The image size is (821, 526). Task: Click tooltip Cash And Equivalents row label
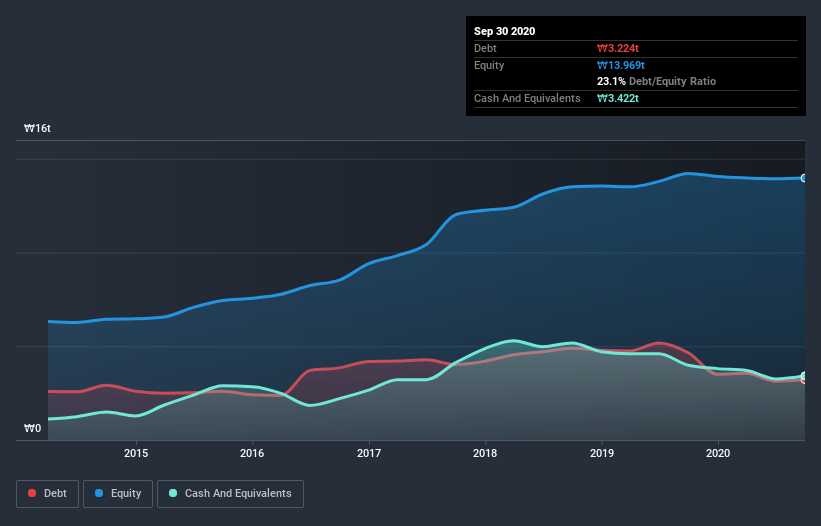[x=527, y=98]
